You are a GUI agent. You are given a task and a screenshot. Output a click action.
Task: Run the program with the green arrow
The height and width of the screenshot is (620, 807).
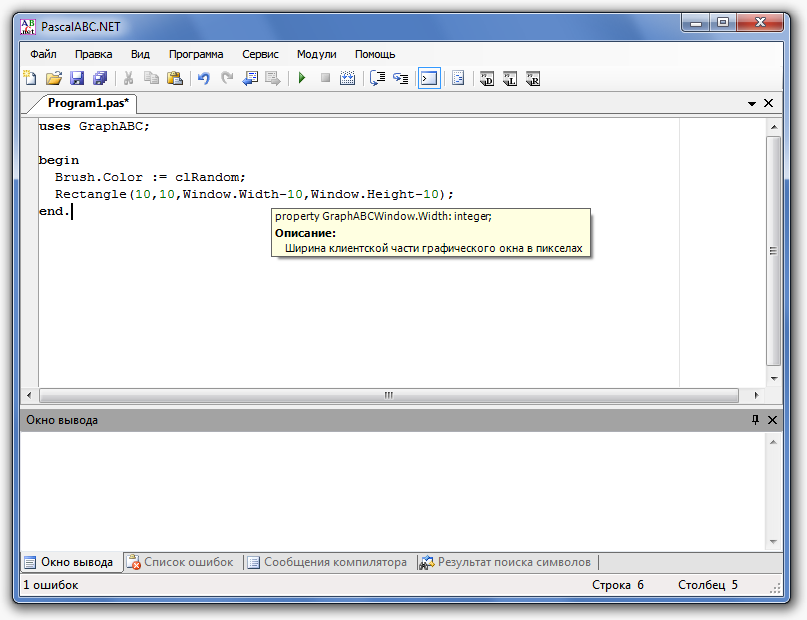[x=302, y=78]
